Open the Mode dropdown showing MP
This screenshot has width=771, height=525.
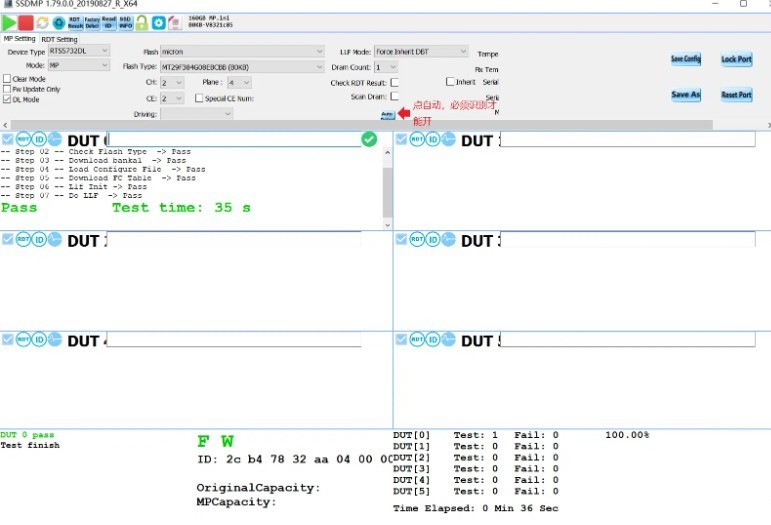79,65
